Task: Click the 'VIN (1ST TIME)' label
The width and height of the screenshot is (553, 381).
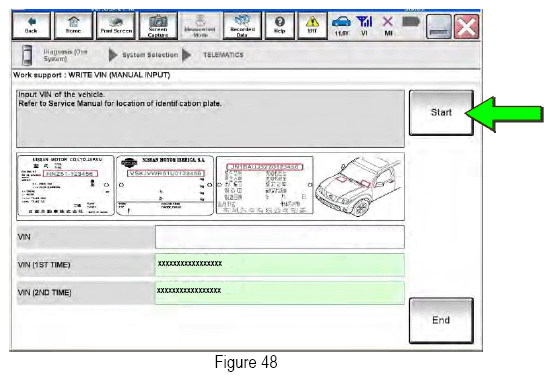Action: 44,265
